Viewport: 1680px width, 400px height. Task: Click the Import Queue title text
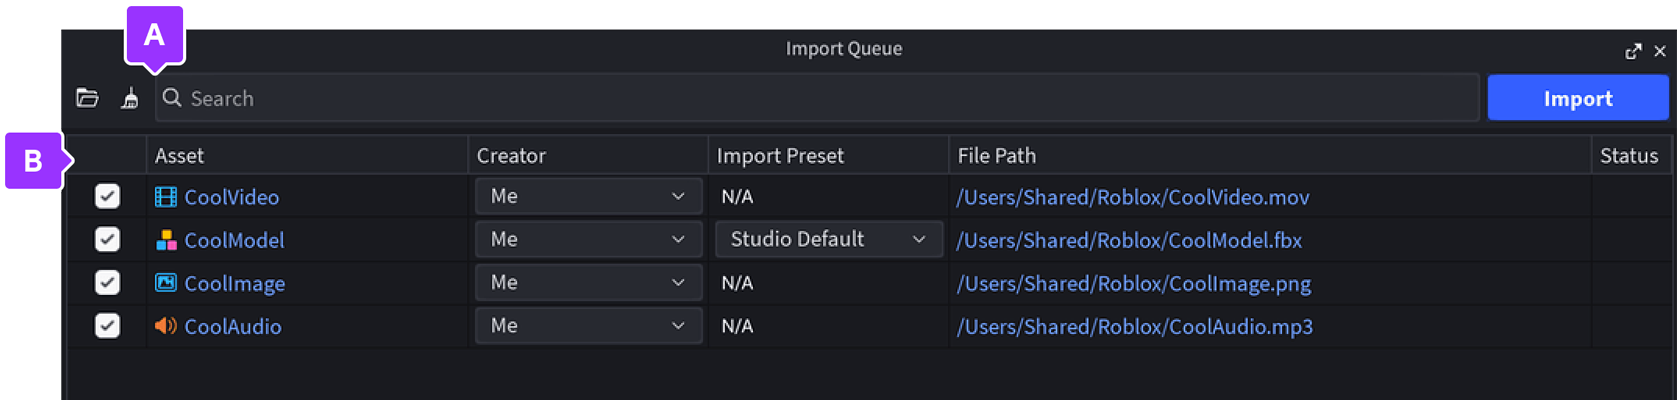844,49
